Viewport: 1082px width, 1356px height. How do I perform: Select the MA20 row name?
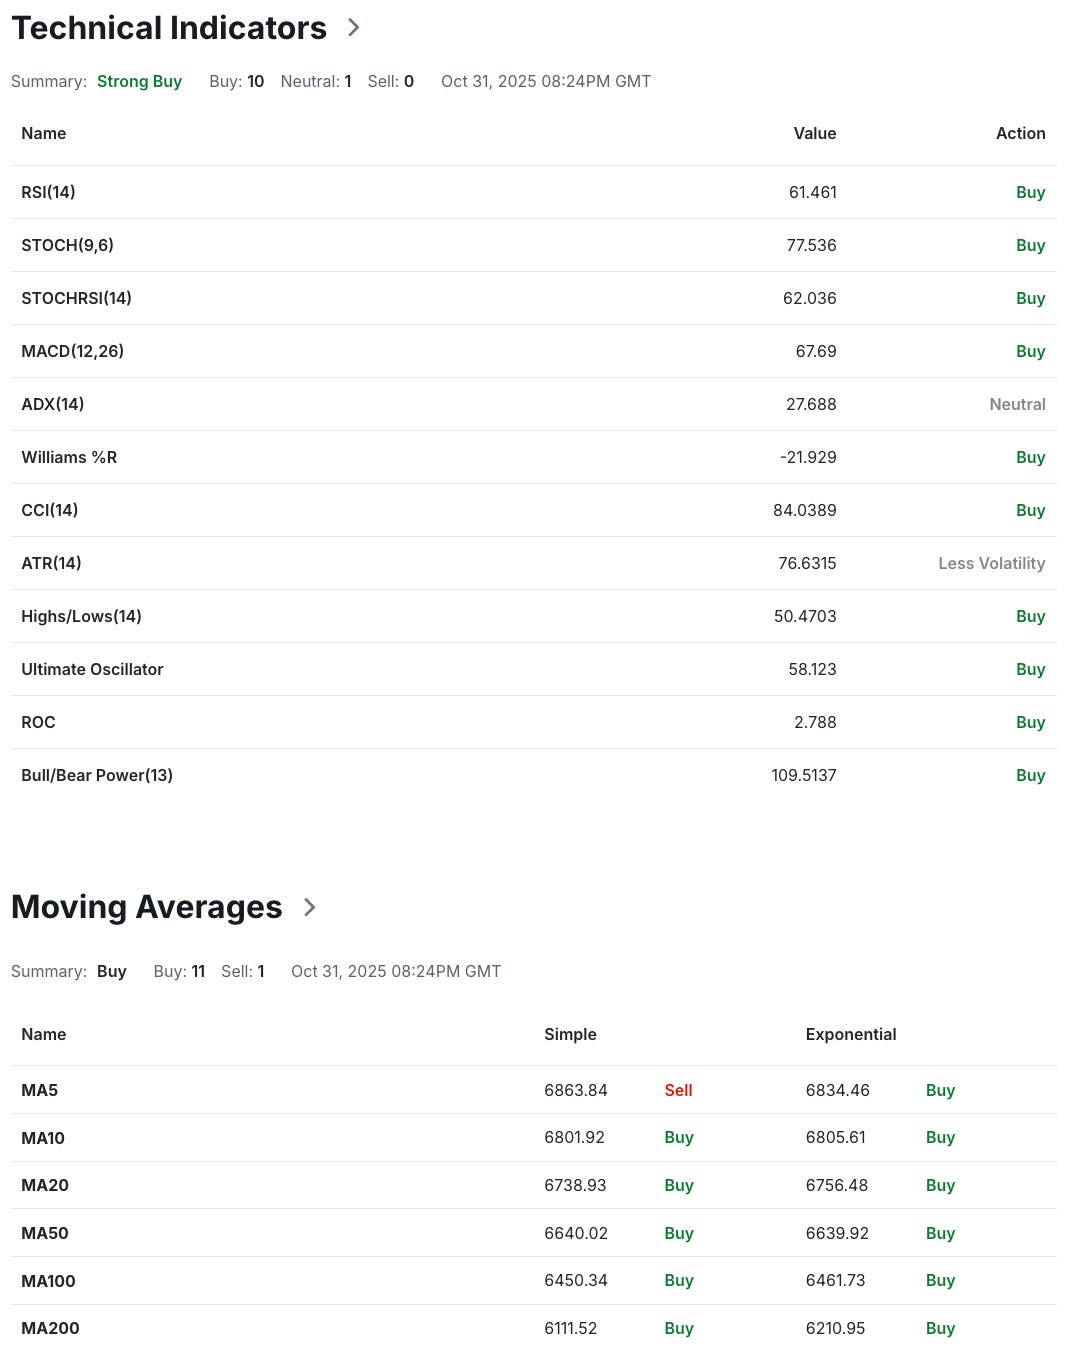click(x=45, y=1185)
